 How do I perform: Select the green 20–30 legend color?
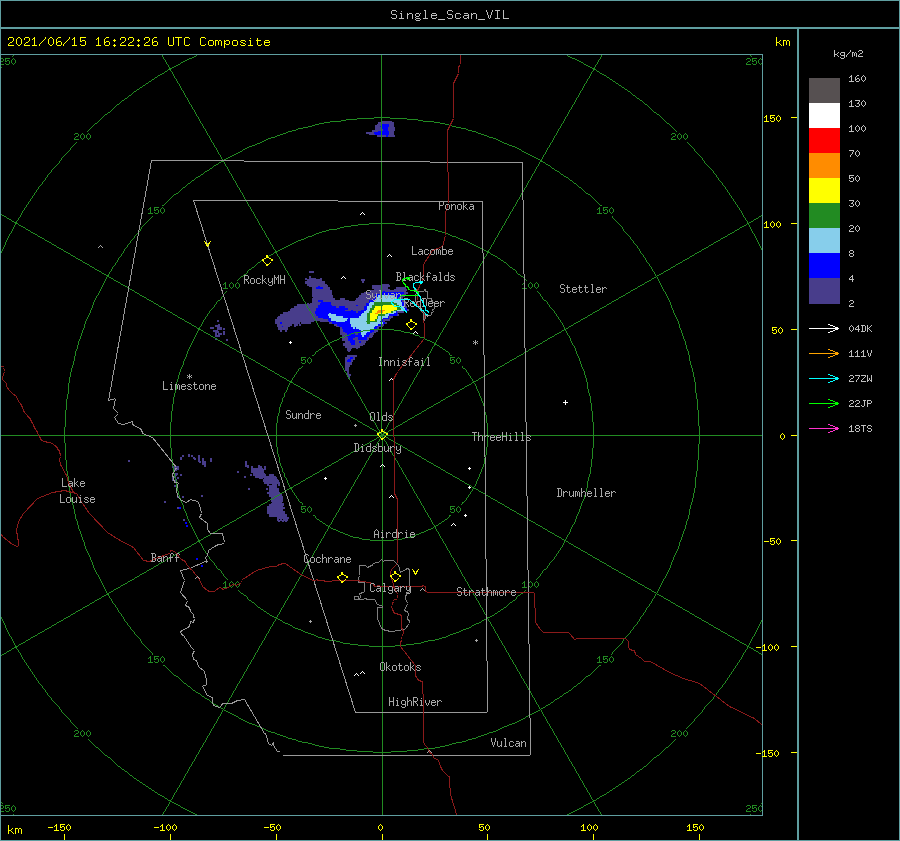(824, 215)
